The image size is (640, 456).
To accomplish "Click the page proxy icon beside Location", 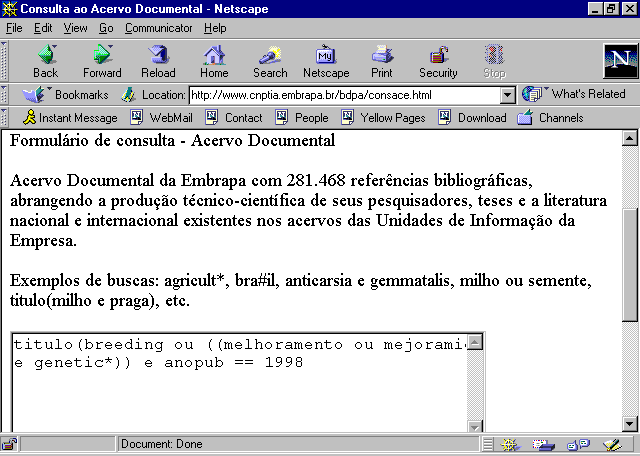I will 129,95.
